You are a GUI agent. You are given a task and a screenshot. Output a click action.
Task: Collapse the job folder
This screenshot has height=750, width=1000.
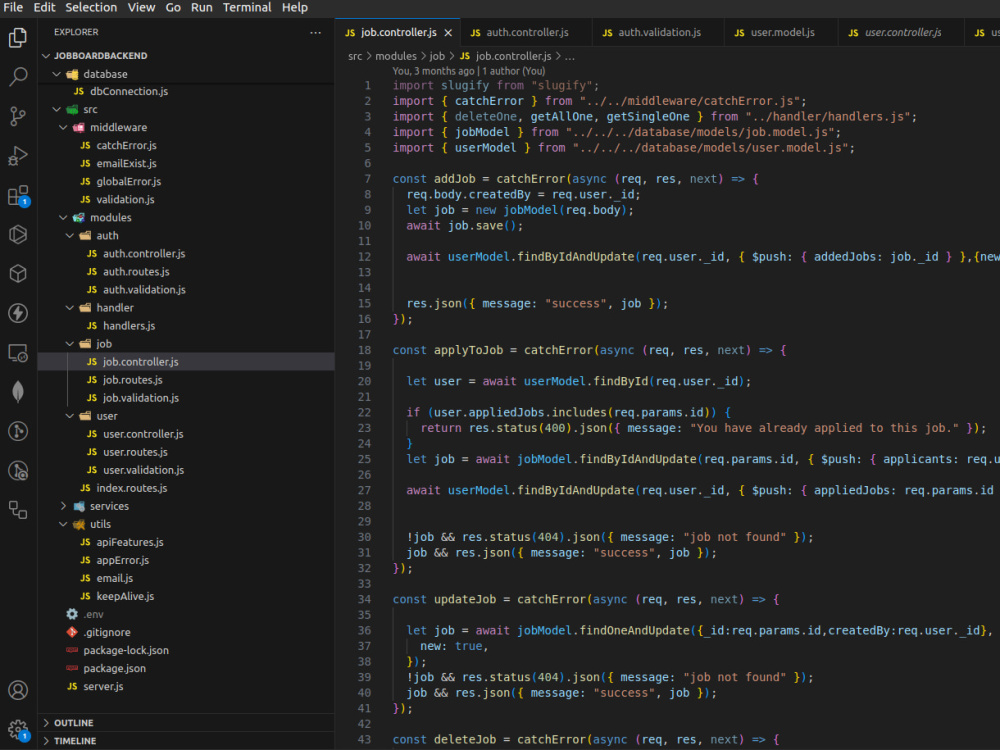tap(70, 344)
